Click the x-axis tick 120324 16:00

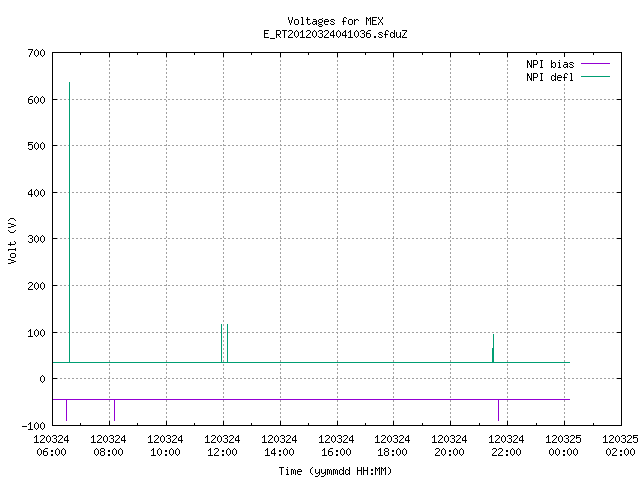(x=336, y=446)
